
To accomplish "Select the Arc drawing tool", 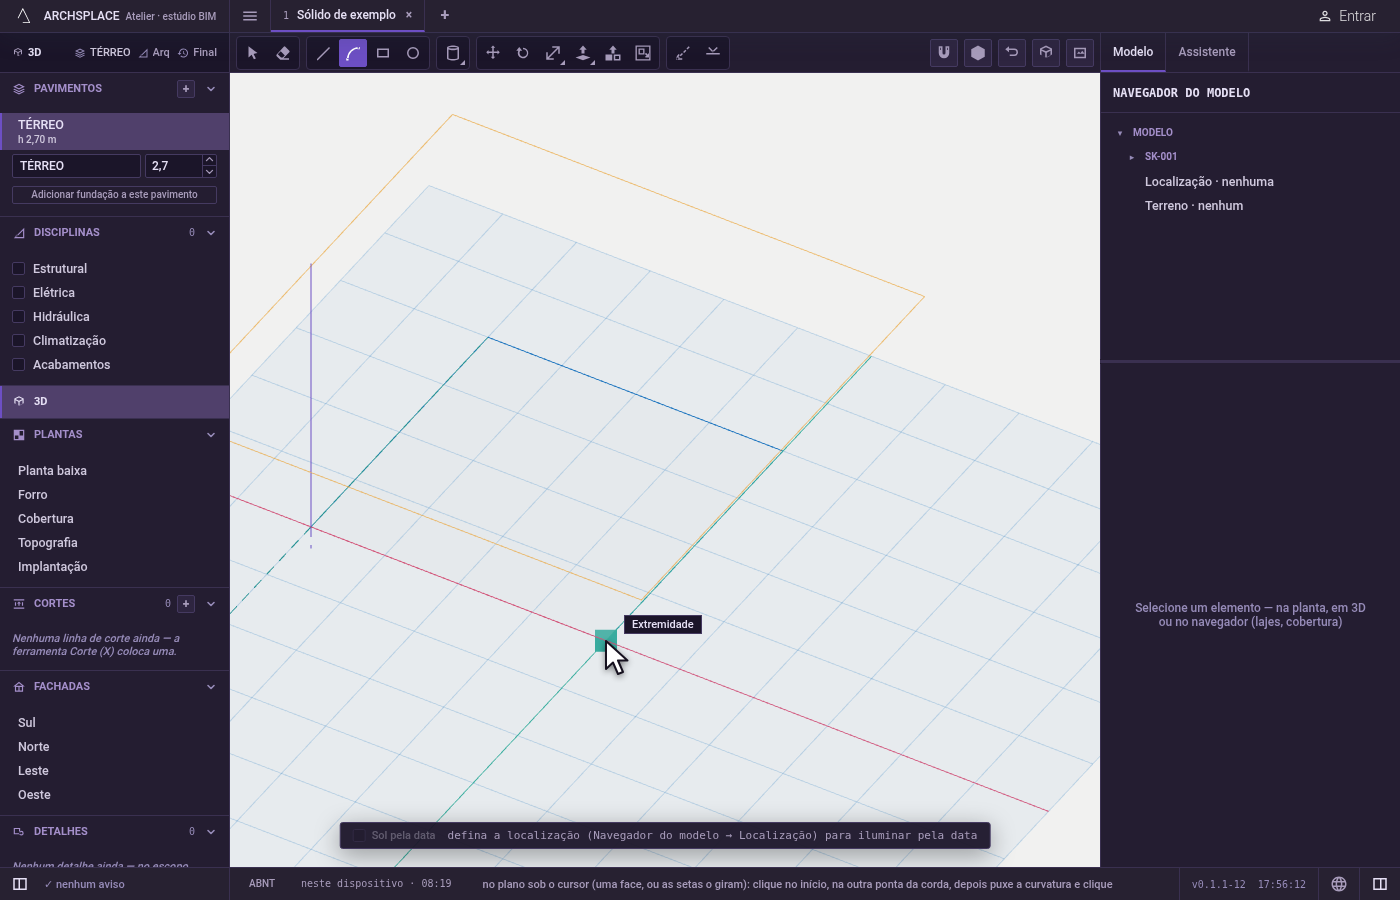I will 353,53.
